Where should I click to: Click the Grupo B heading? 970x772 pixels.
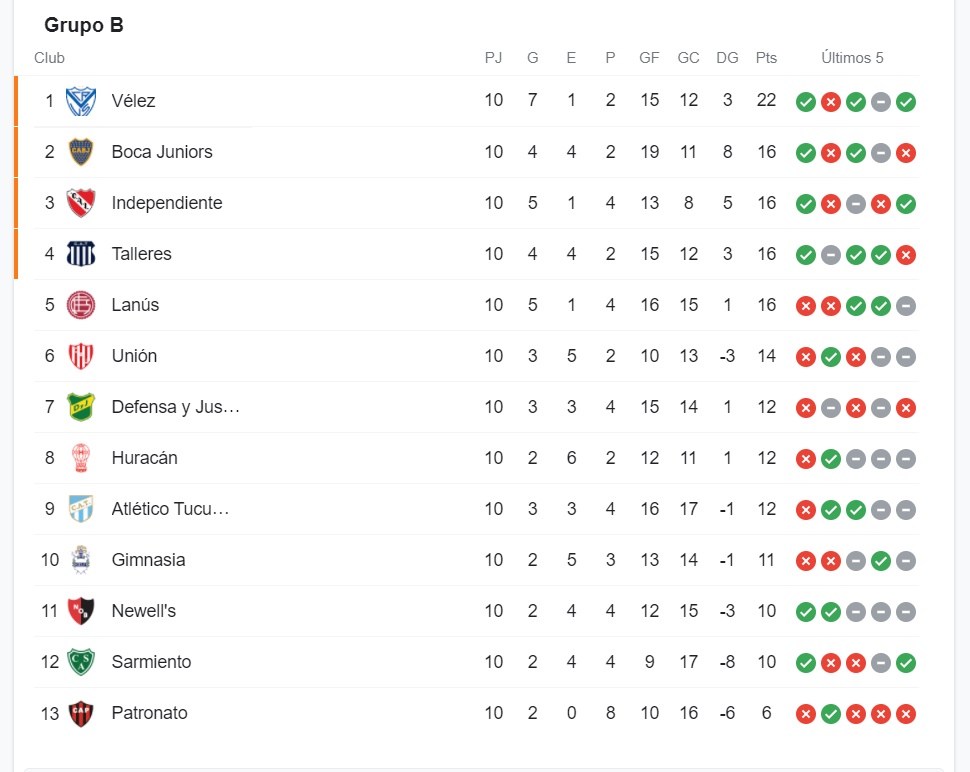tap(84, 25)
